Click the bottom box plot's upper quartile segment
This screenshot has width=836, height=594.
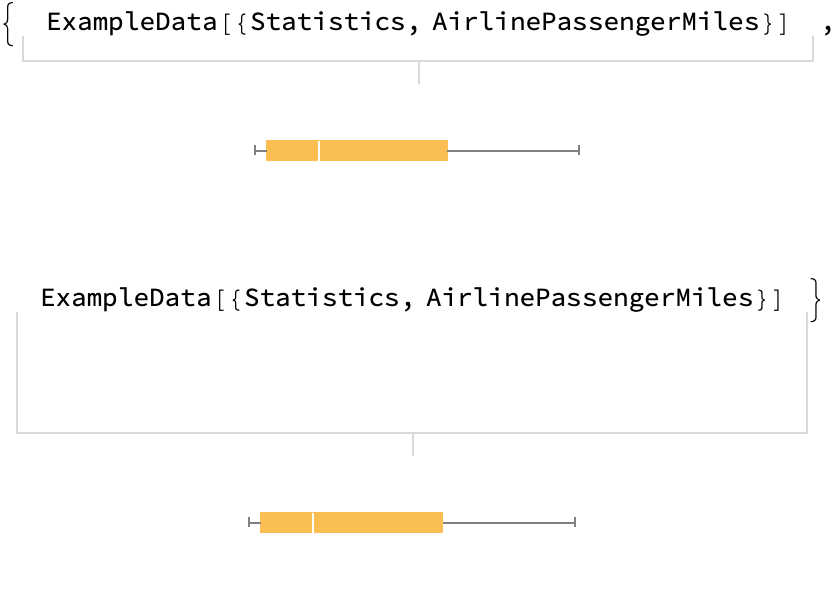[x=378, y=522]
